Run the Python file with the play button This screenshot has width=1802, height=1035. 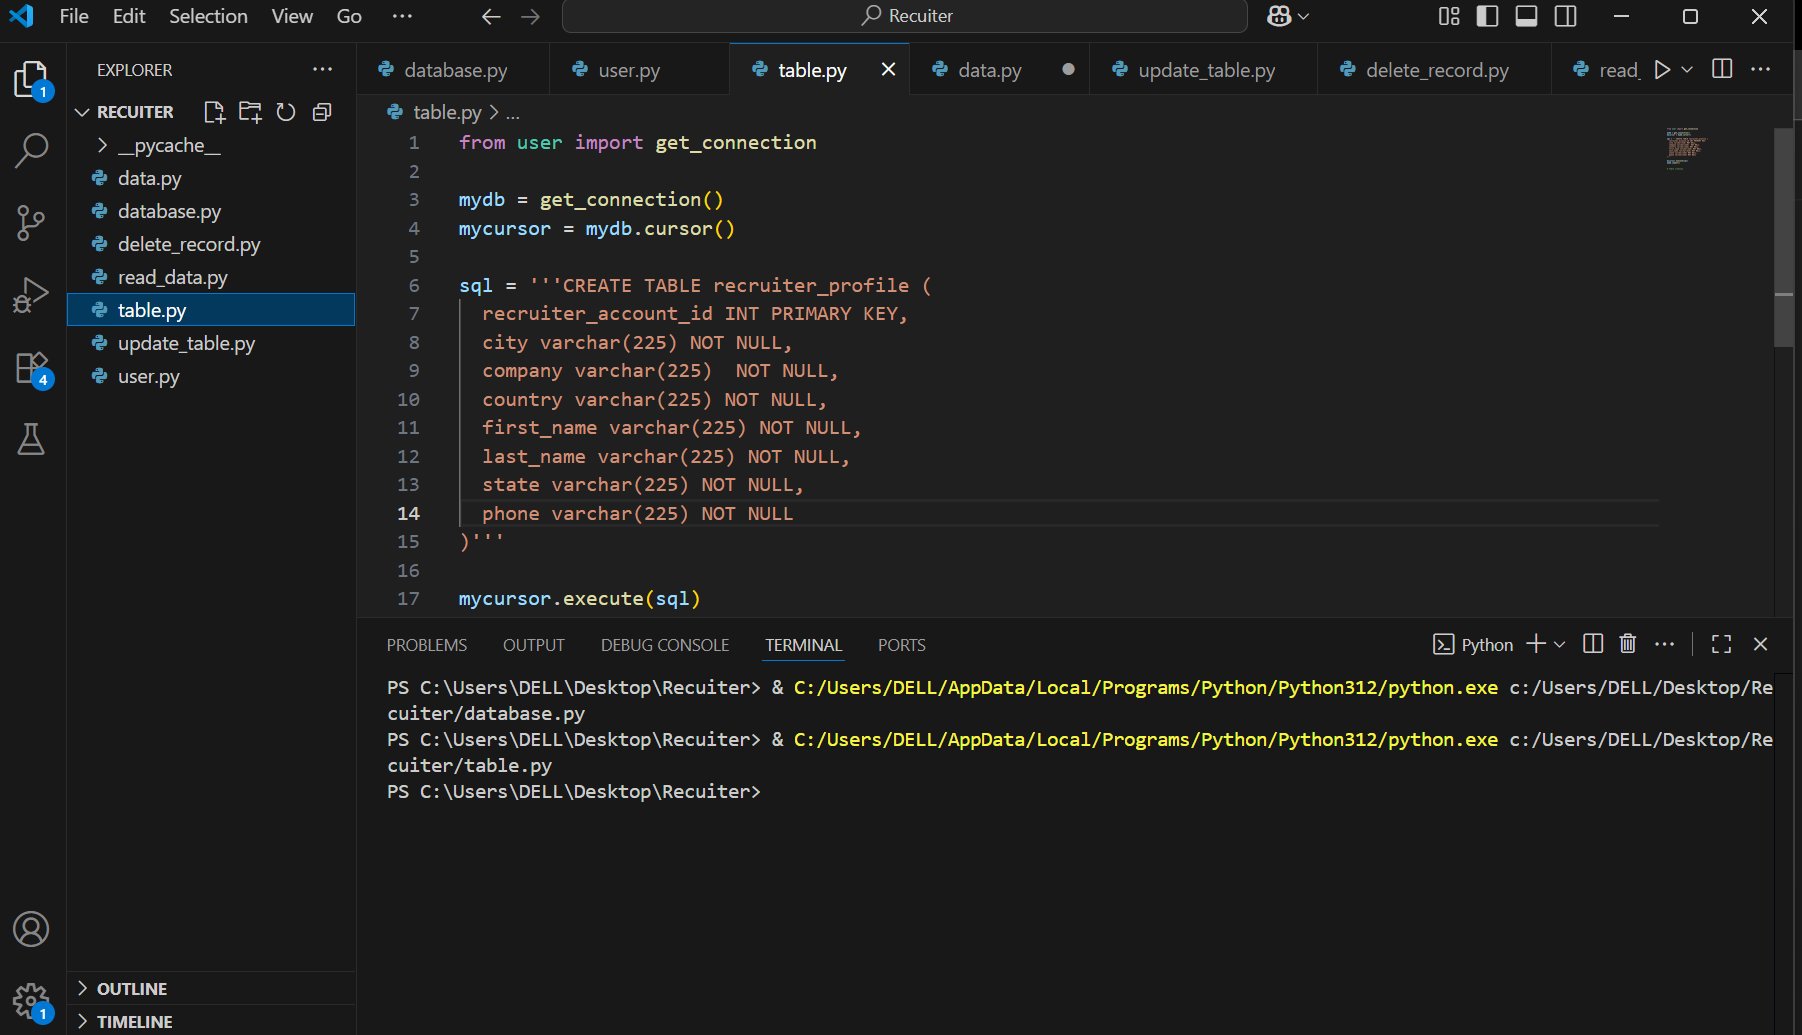click(x=1663, y=69)
